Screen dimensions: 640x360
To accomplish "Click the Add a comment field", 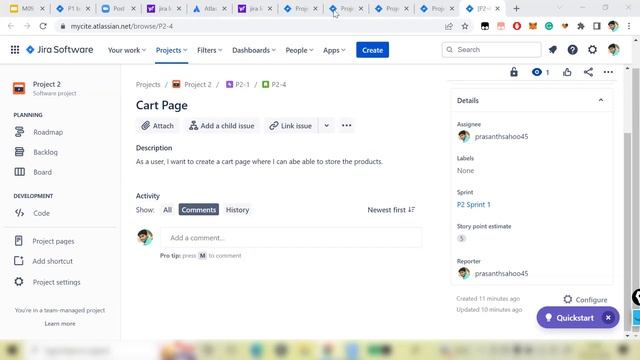I will tap(291, 238).
